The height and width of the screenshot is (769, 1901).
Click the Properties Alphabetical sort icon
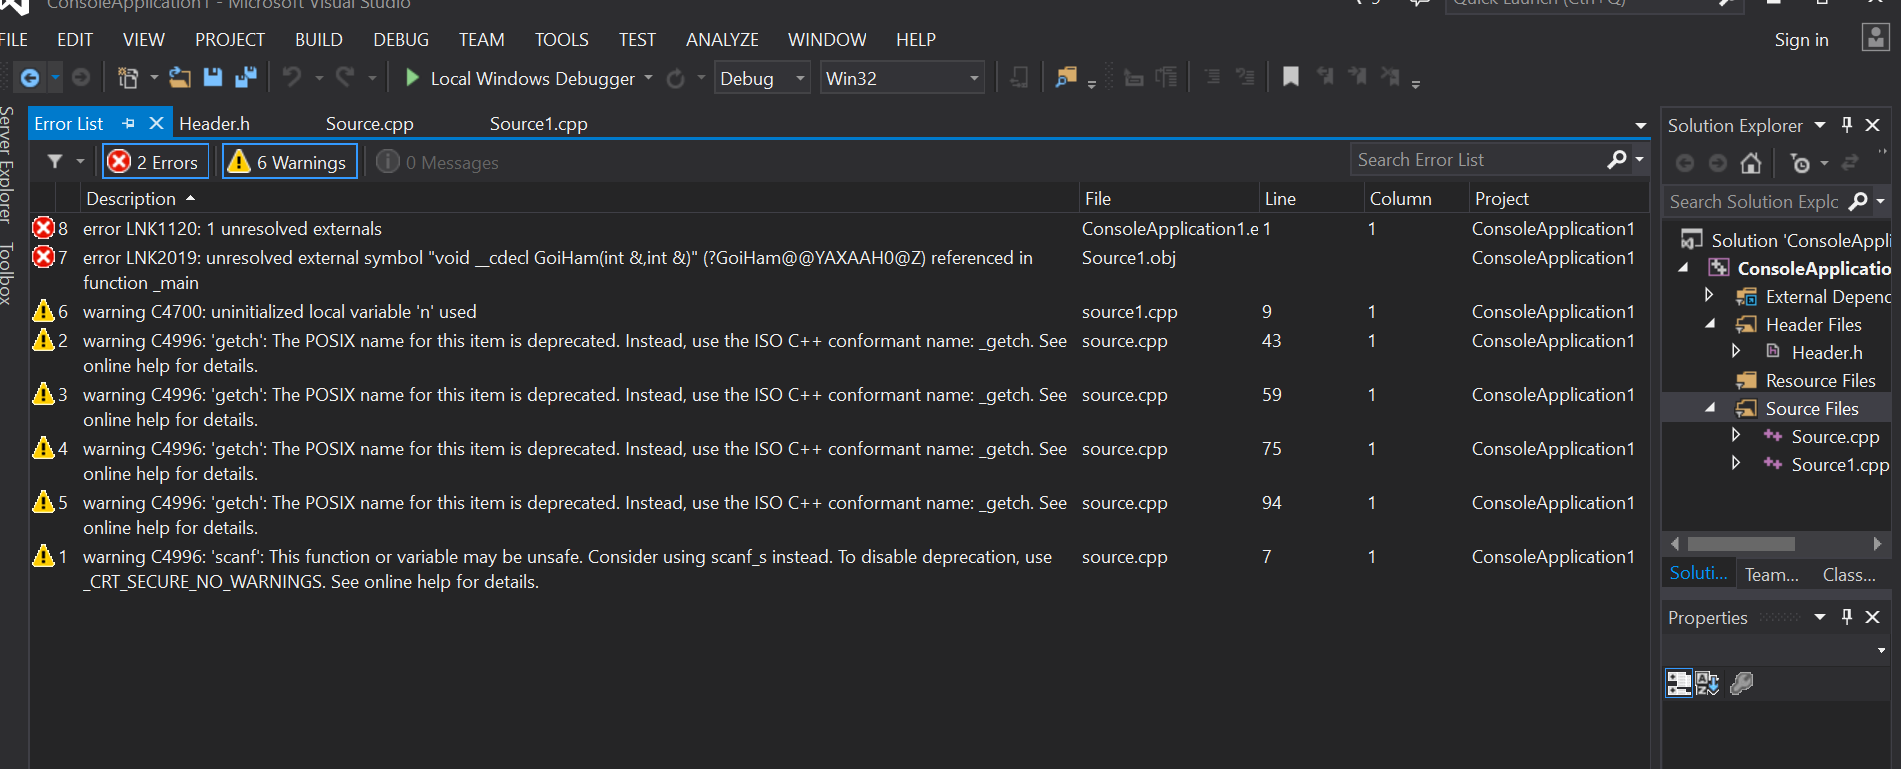click(x=1708, y=683)
